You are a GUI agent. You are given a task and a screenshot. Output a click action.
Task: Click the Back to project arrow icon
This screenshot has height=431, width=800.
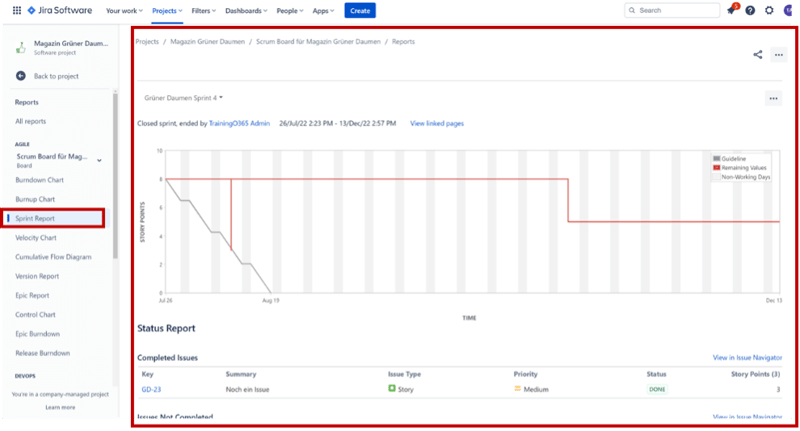[x=21, y=76]
